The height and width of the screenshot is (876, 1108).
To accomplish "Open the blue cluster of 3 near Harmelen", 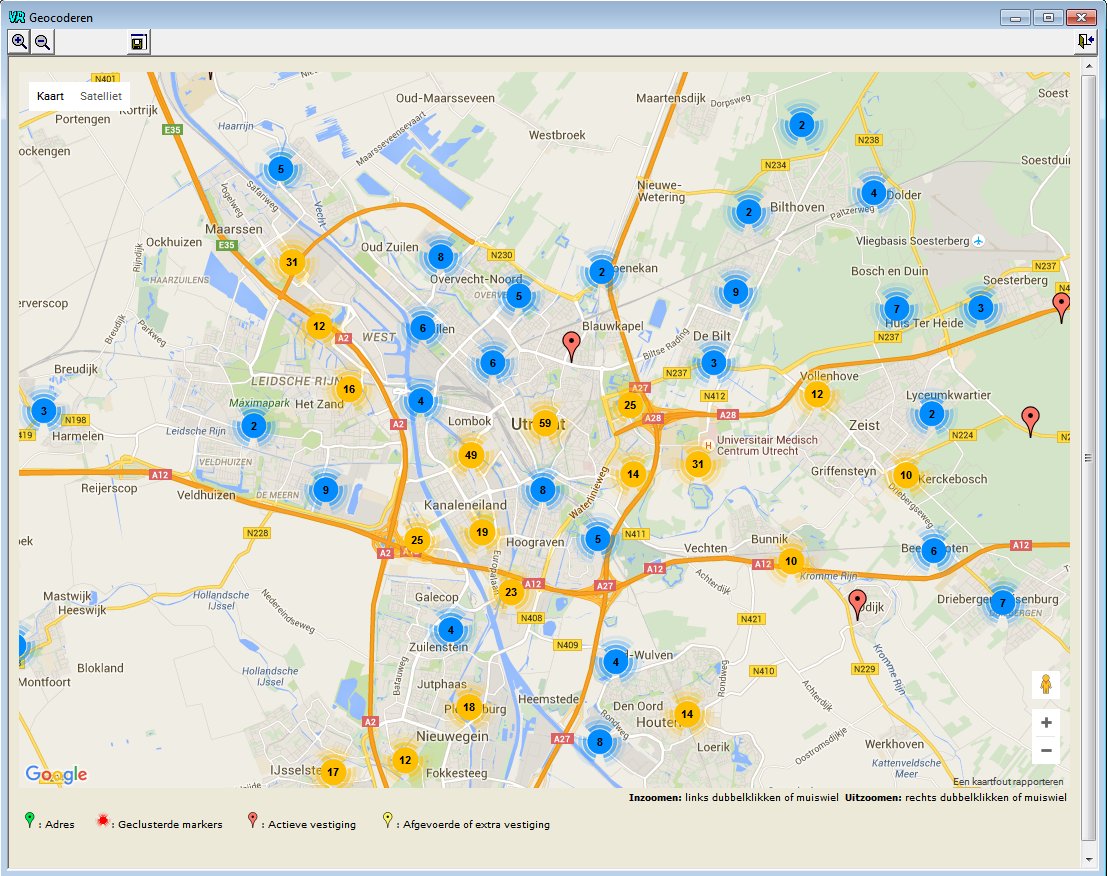I will (44, 411).
